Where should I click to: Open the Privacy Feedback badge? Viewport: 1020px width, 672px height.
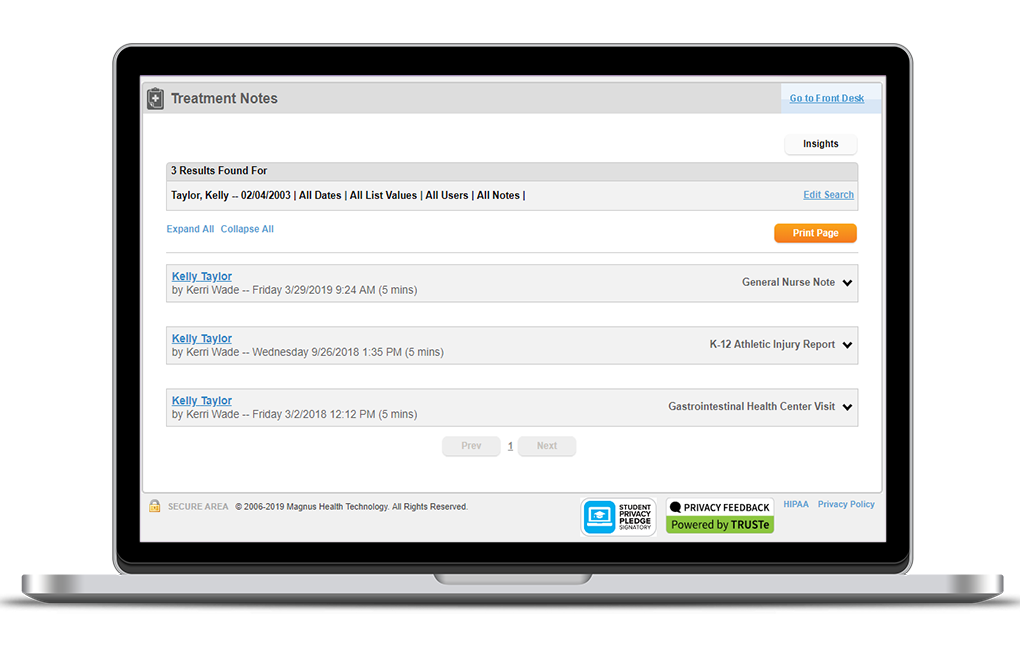pos(719,506)
